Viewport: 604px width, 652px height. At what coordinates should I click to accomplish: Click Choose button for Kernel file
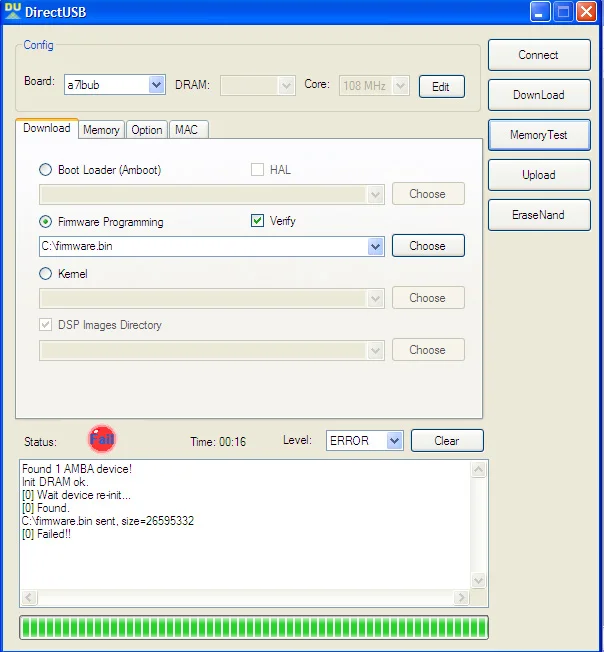tap(428, 298)
